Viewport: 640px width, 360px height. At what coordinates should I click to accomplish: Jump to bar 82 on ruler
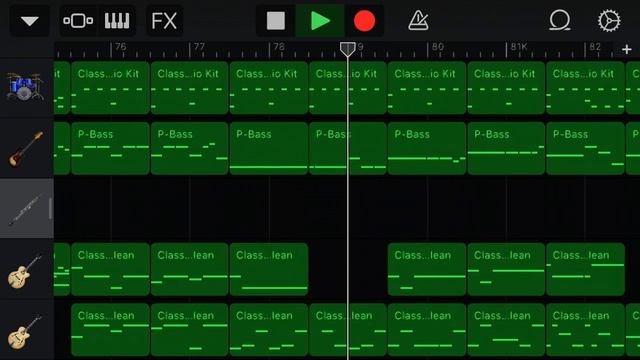pos(595,47)
